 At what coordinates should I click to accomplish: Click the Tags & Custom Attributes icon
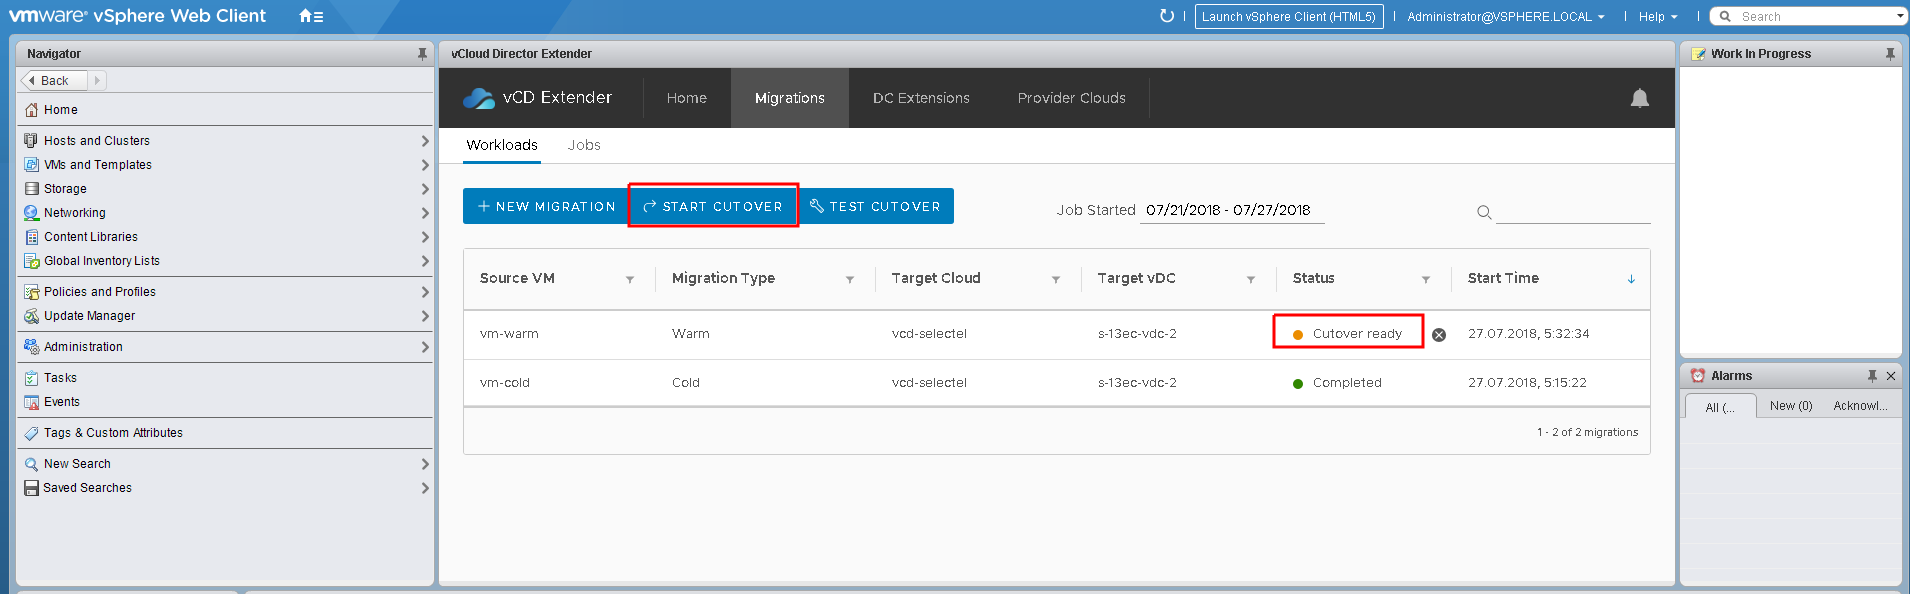tap(31, 433)
